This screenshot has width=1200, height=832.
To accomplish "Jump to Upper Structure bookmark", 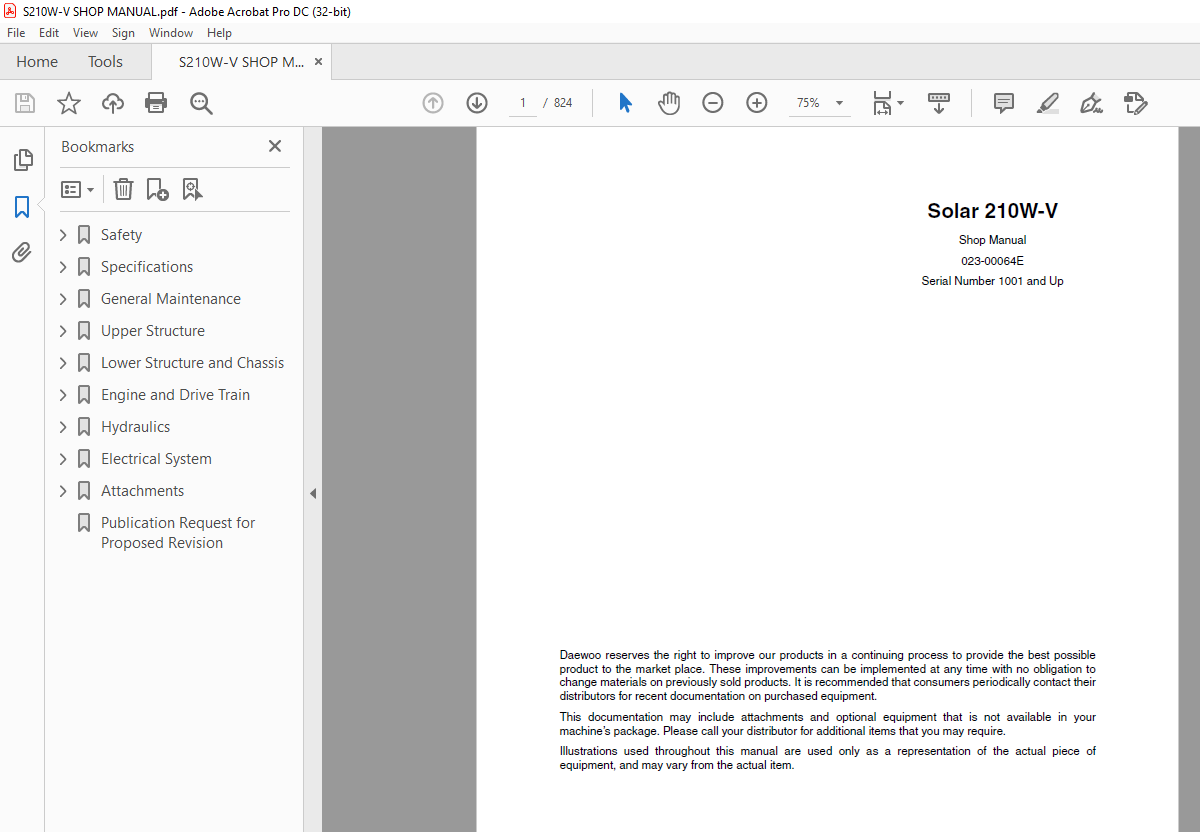I will click(x=153, y=331).
